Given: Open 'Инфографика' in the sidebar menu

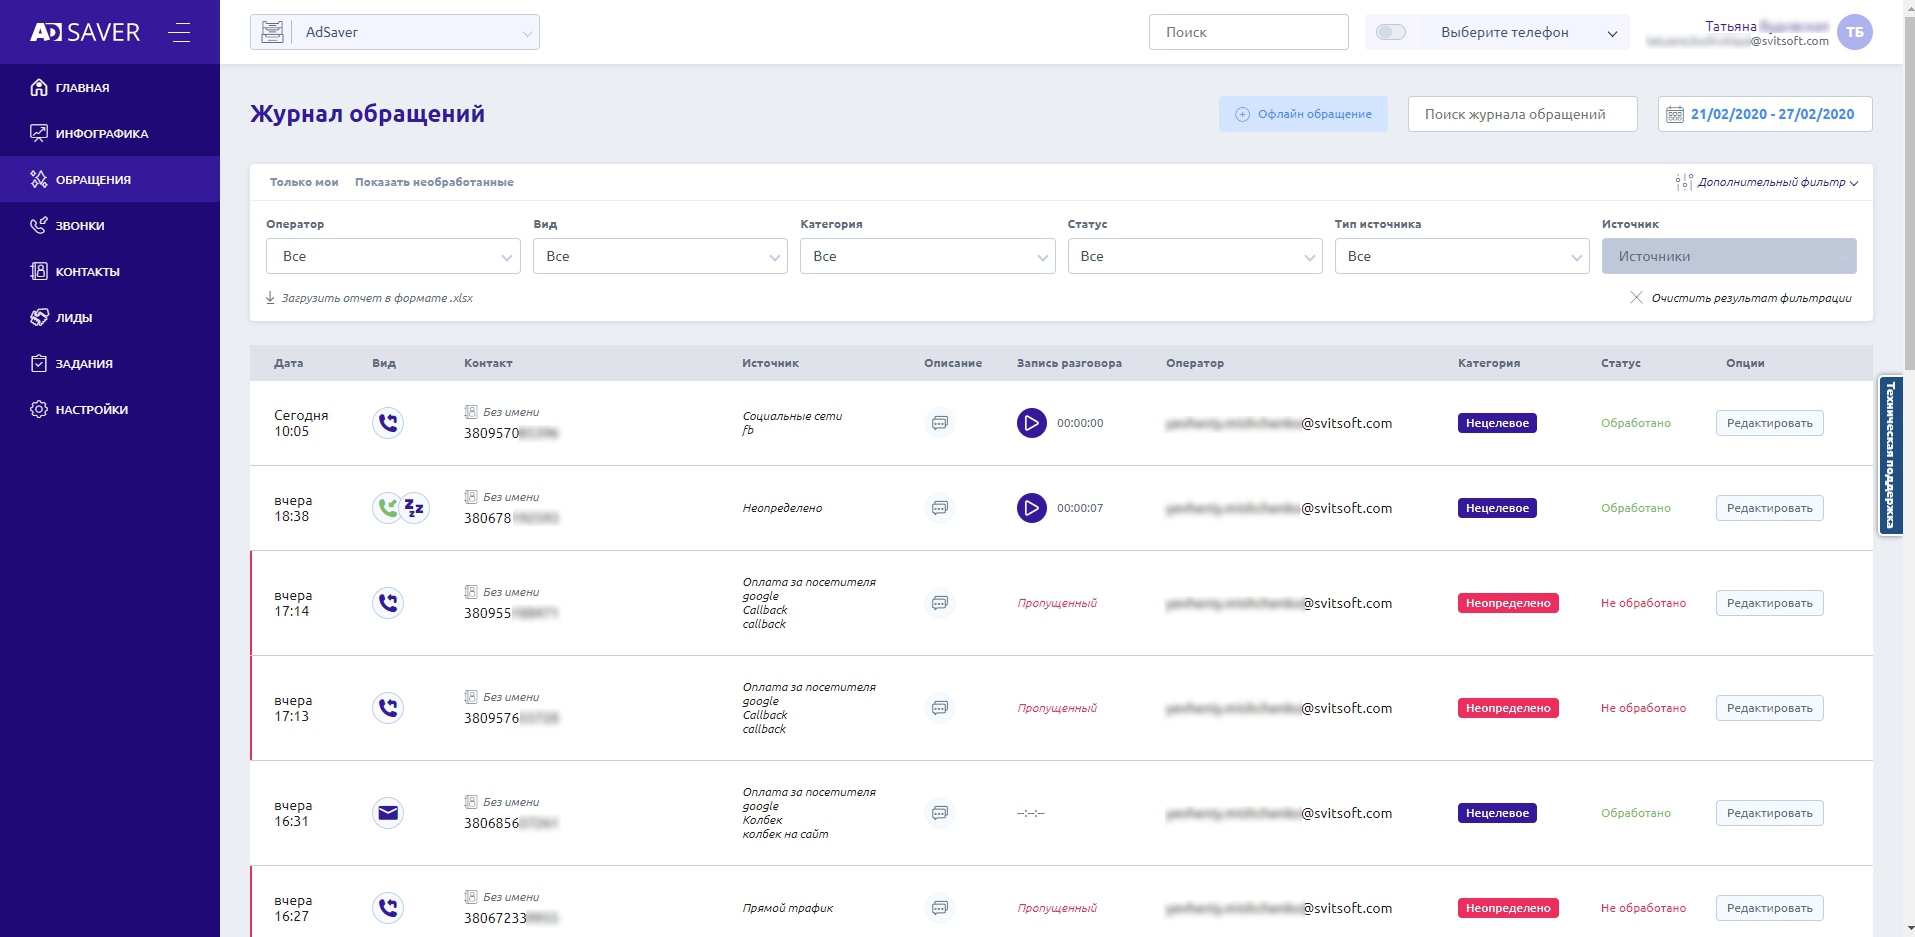Looking at the screenshot, I should click(x=101, y=134).
